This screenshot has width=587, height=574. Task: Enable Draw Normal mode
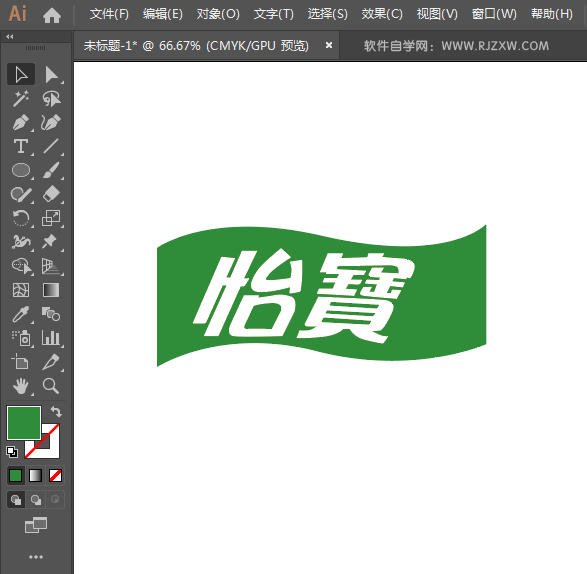click(x=16, y=499)
